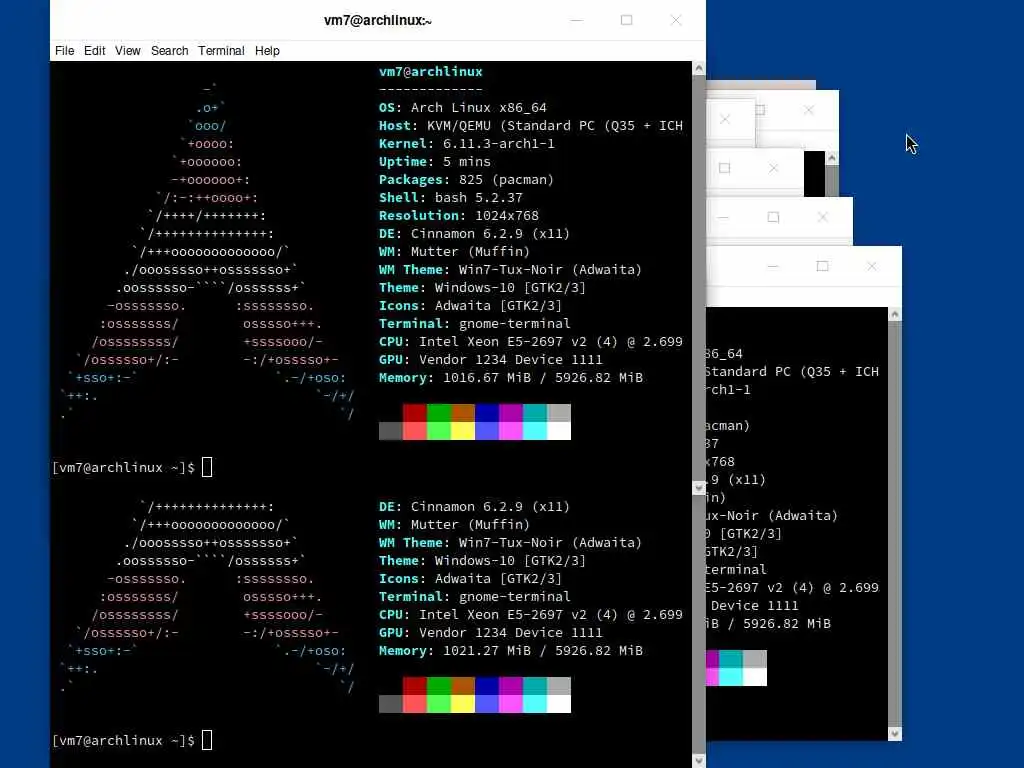Click the 'Memory: 1016.67 MiB' line
Image resolution: width=1024 pixels, height=768 pixels.
point(511,377)
